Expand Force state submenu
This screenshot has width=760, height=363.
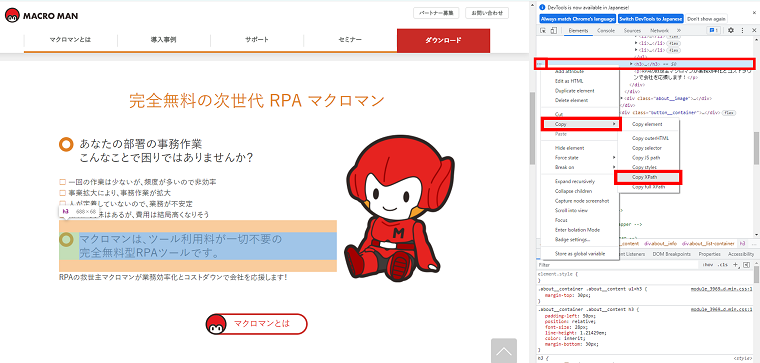580,158
